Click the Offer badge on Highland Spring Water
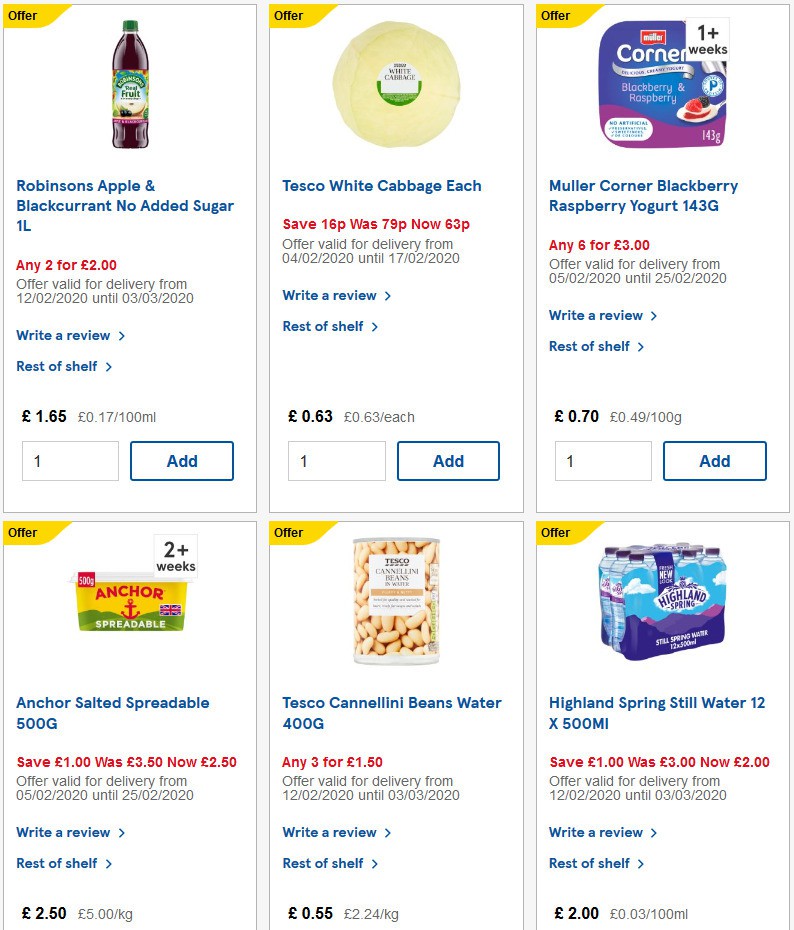 [555, 532]
